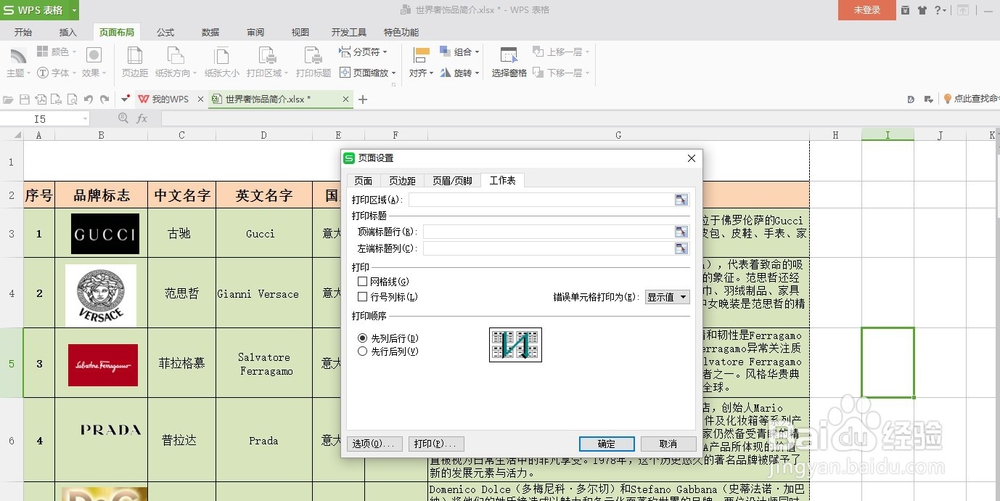This screenshot has height=501, width=1000.
Task: Click the help question mark icon
Action: pyautogui.click(x=938, y=10)
